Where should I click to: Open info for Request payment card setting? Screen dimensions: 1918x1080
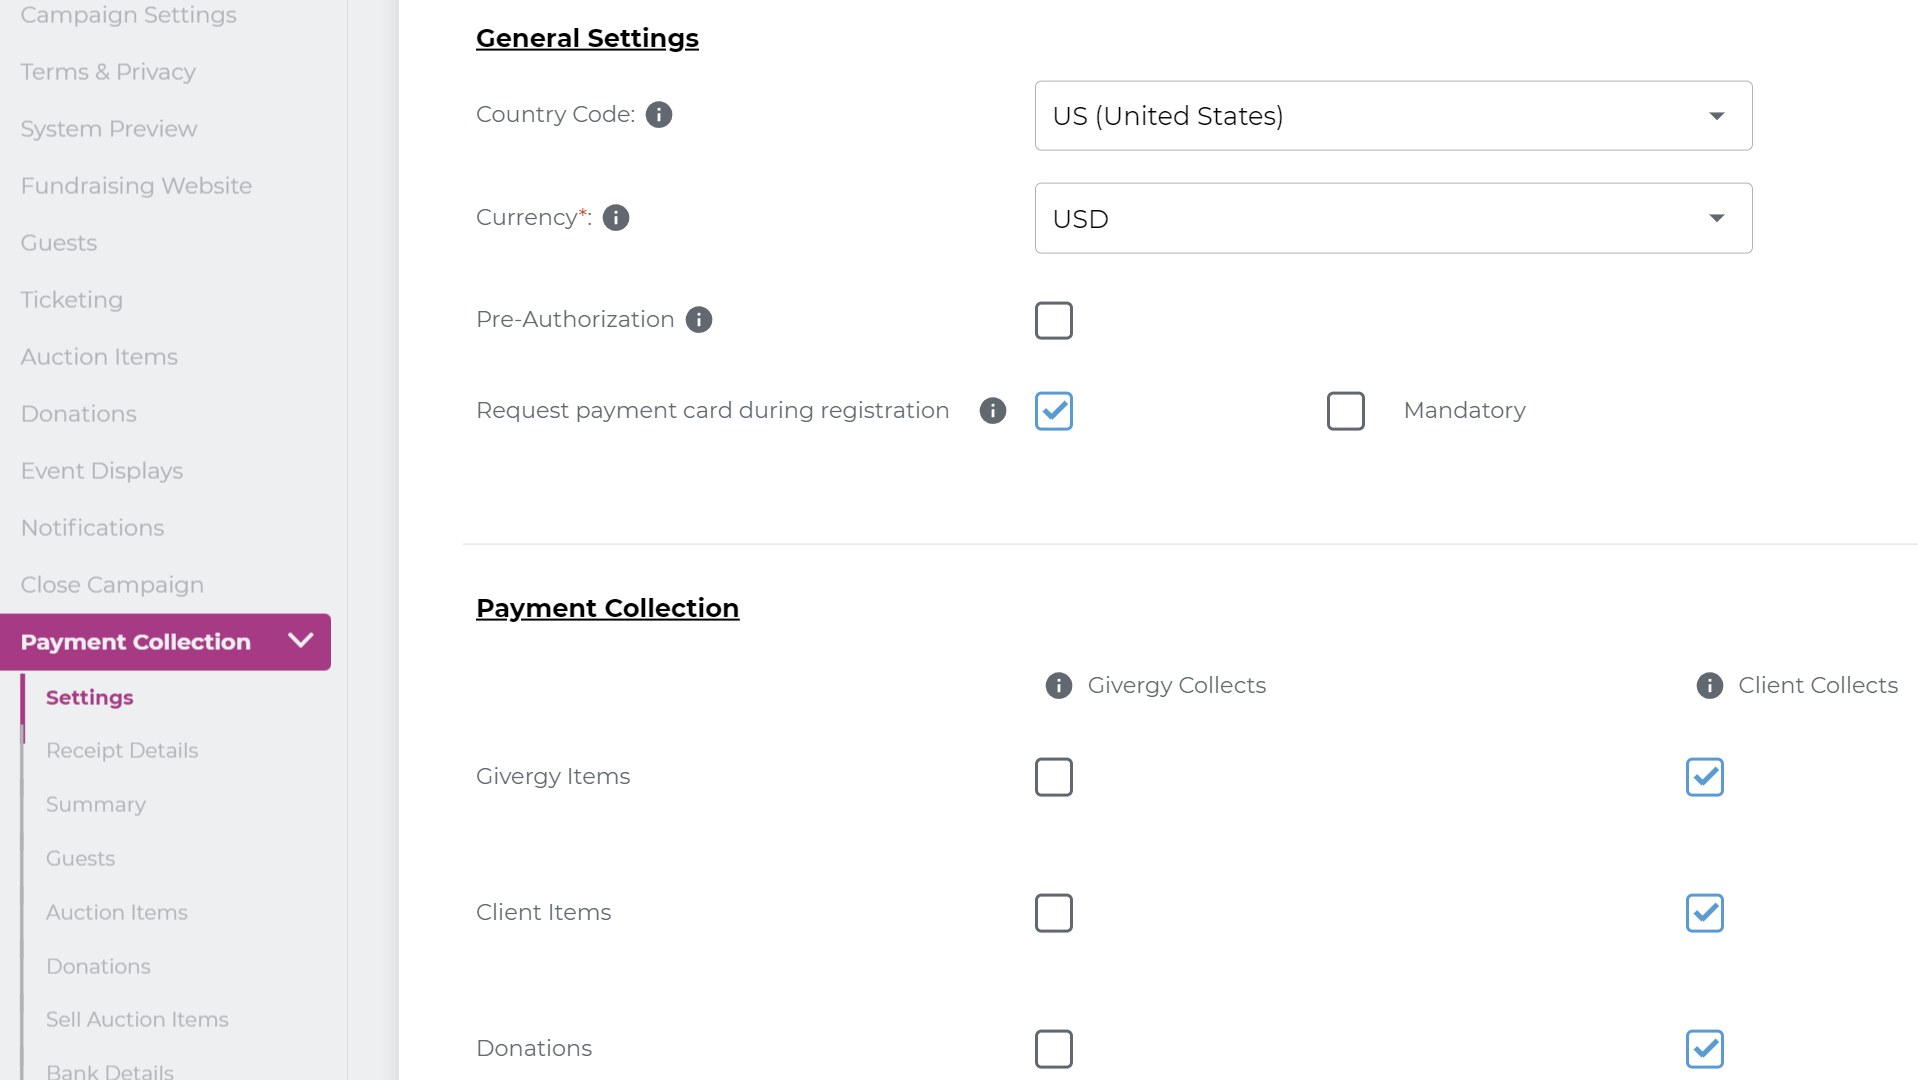(992, 411)
